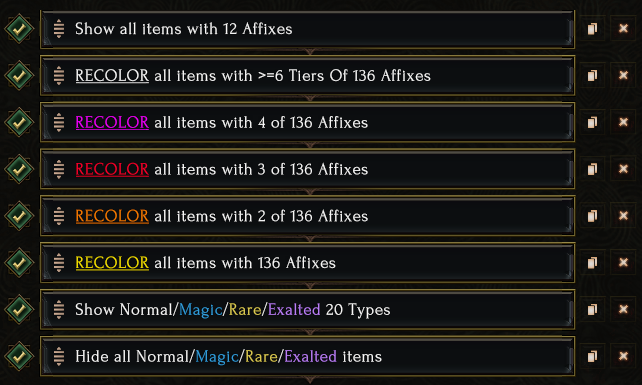Duplicate the orange '2 of 136 Affixes' rule
The height and width of the screenshot is (385, 642).
pos(592,216)
